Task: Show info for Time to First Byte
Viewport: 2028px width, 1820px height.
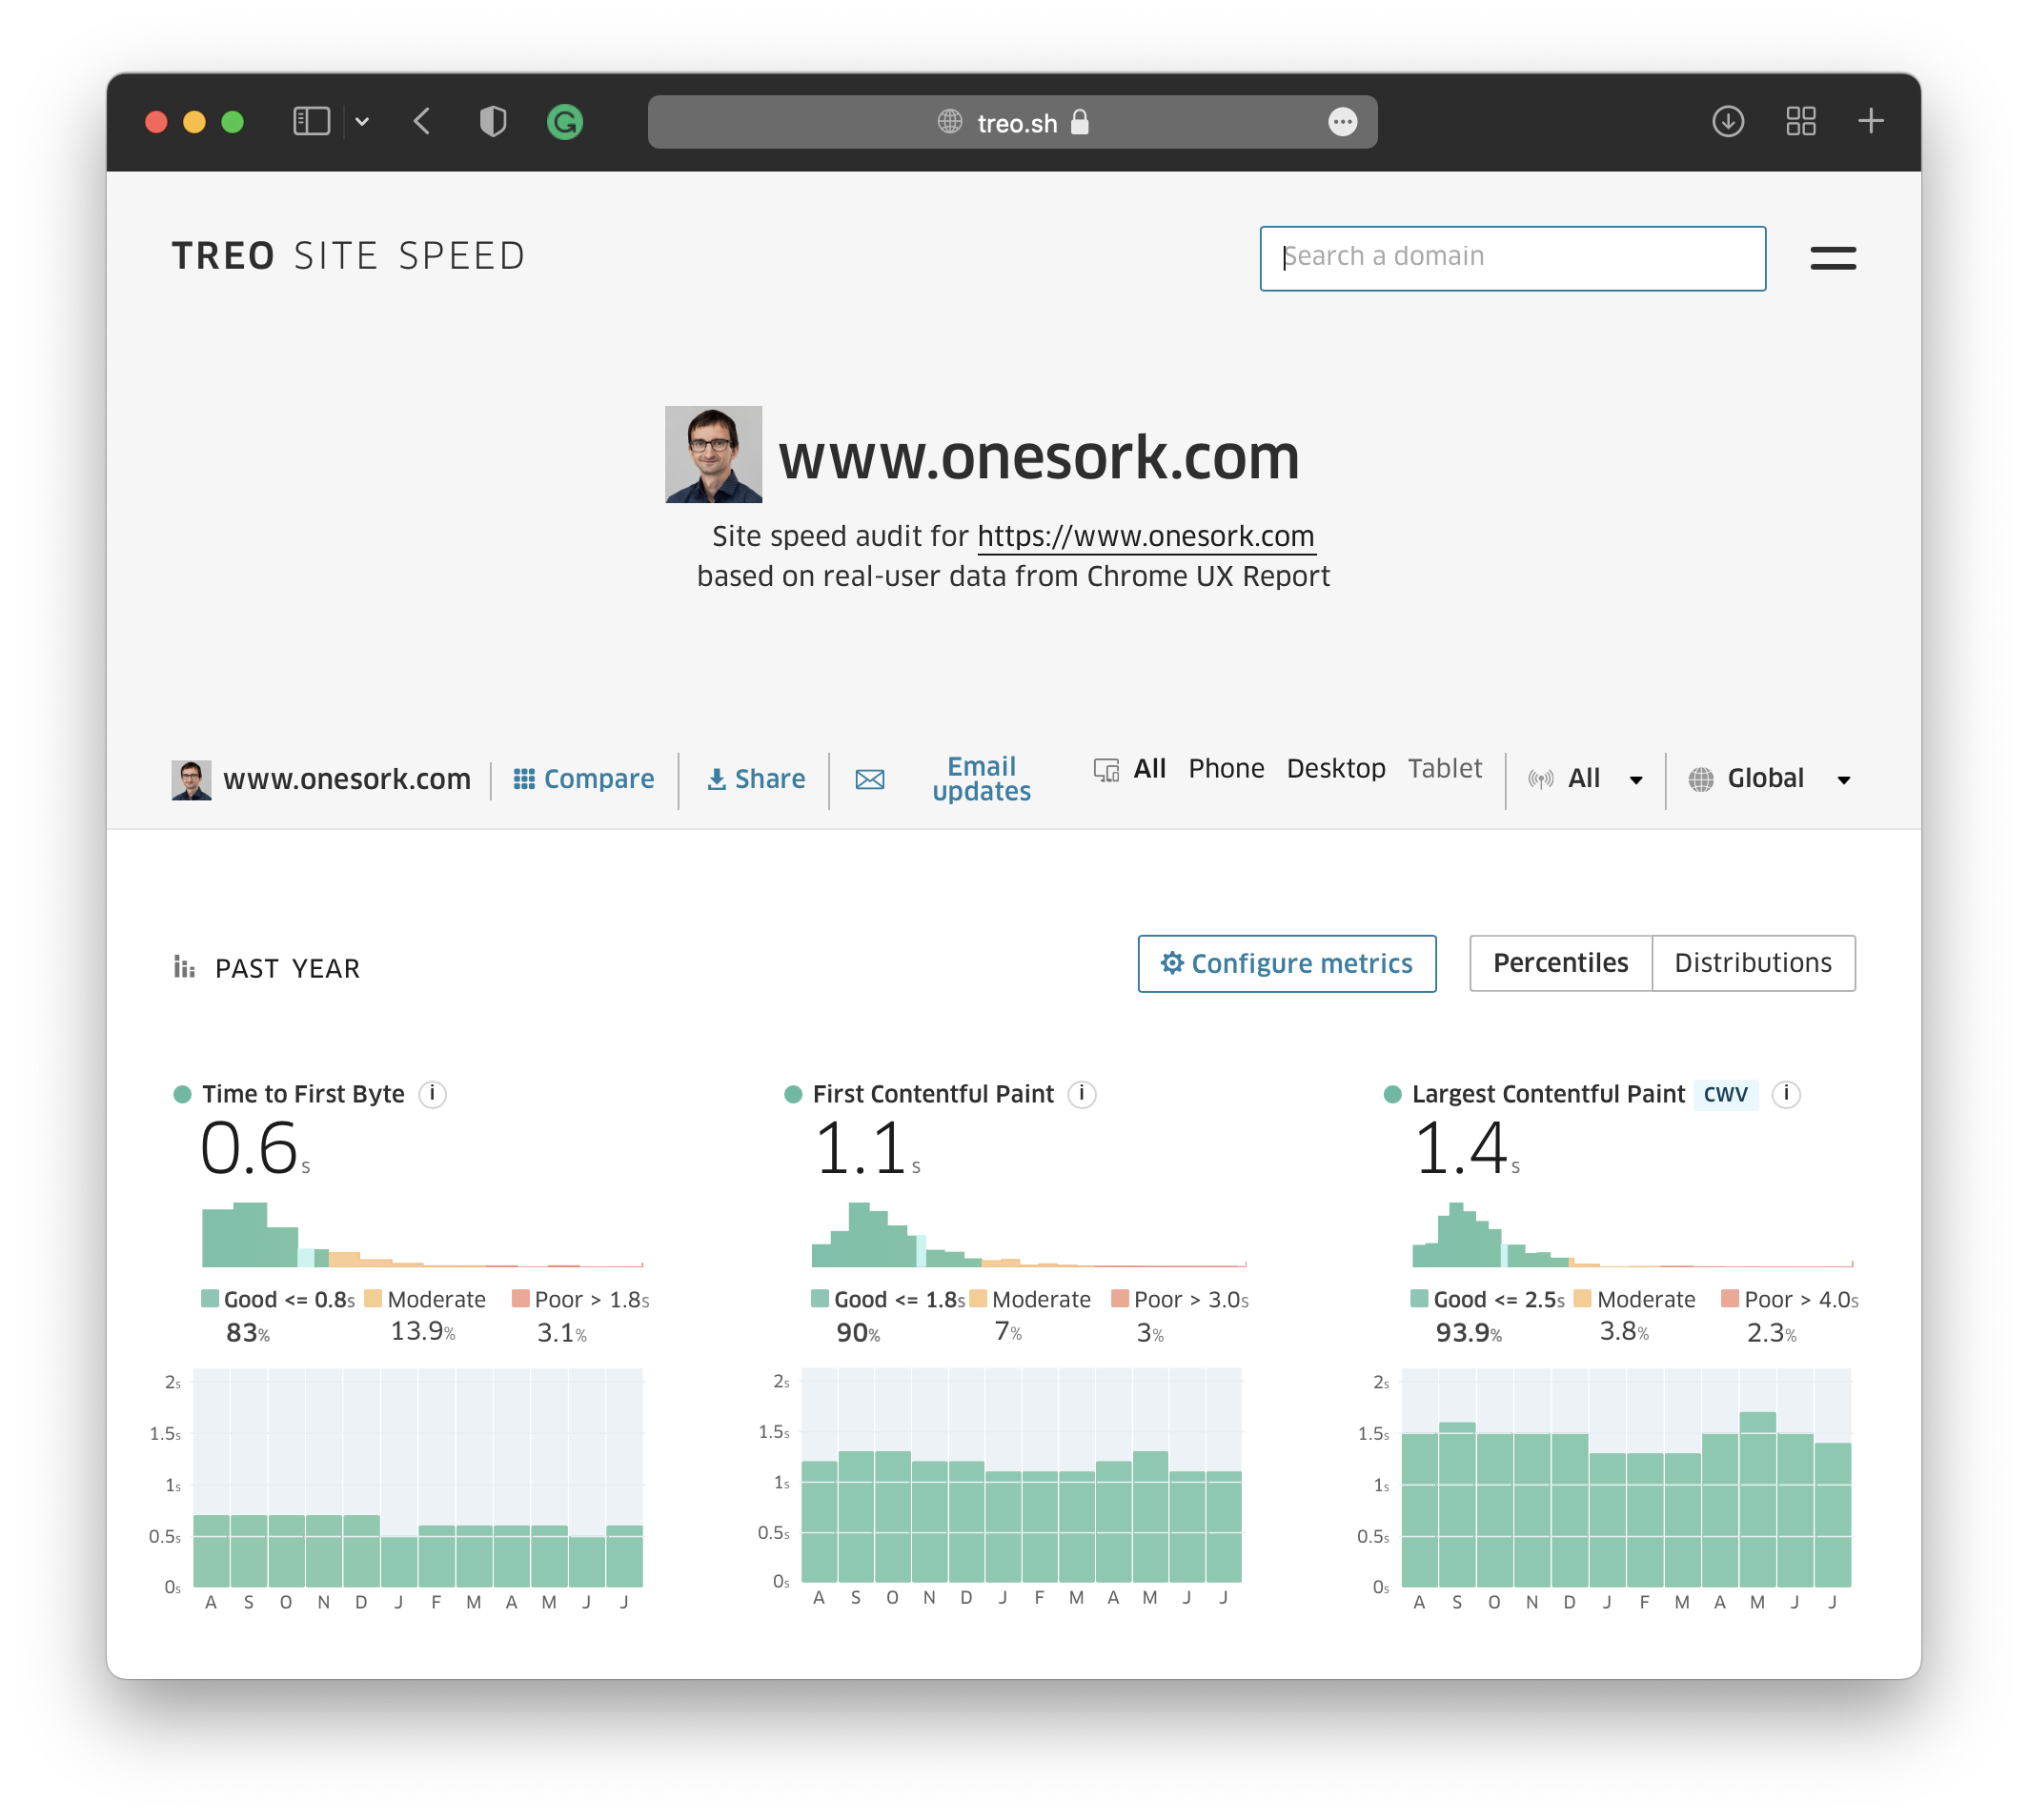Action: 432,1094
